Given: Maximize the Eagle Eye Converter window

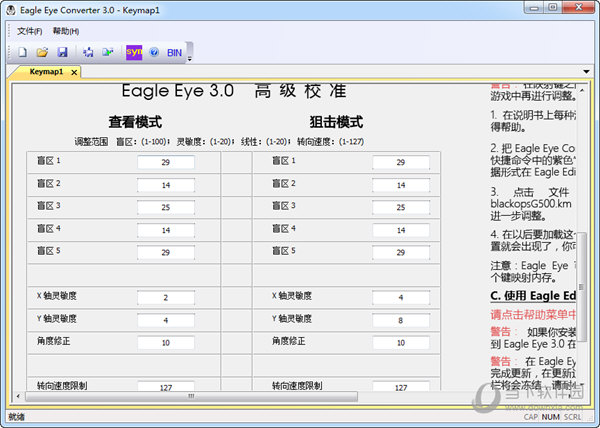Looking at the screenshot, I should point(553,8).
